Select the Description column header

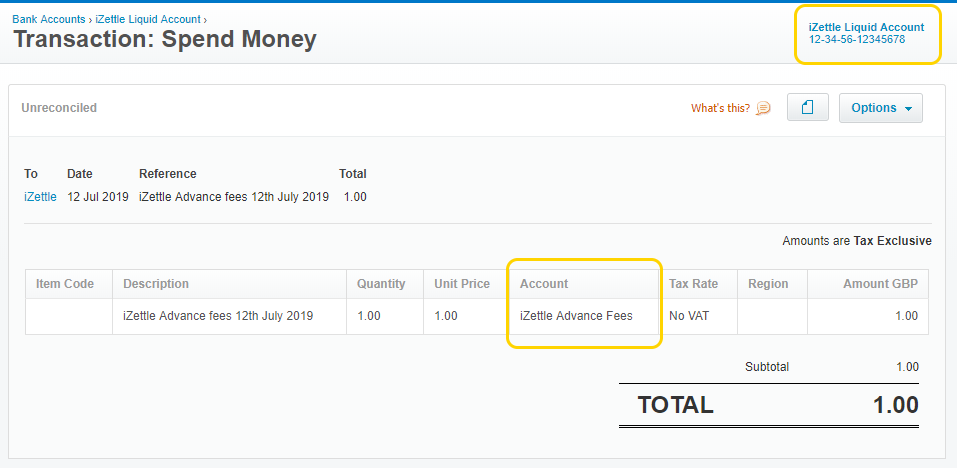tap(156, 284)
